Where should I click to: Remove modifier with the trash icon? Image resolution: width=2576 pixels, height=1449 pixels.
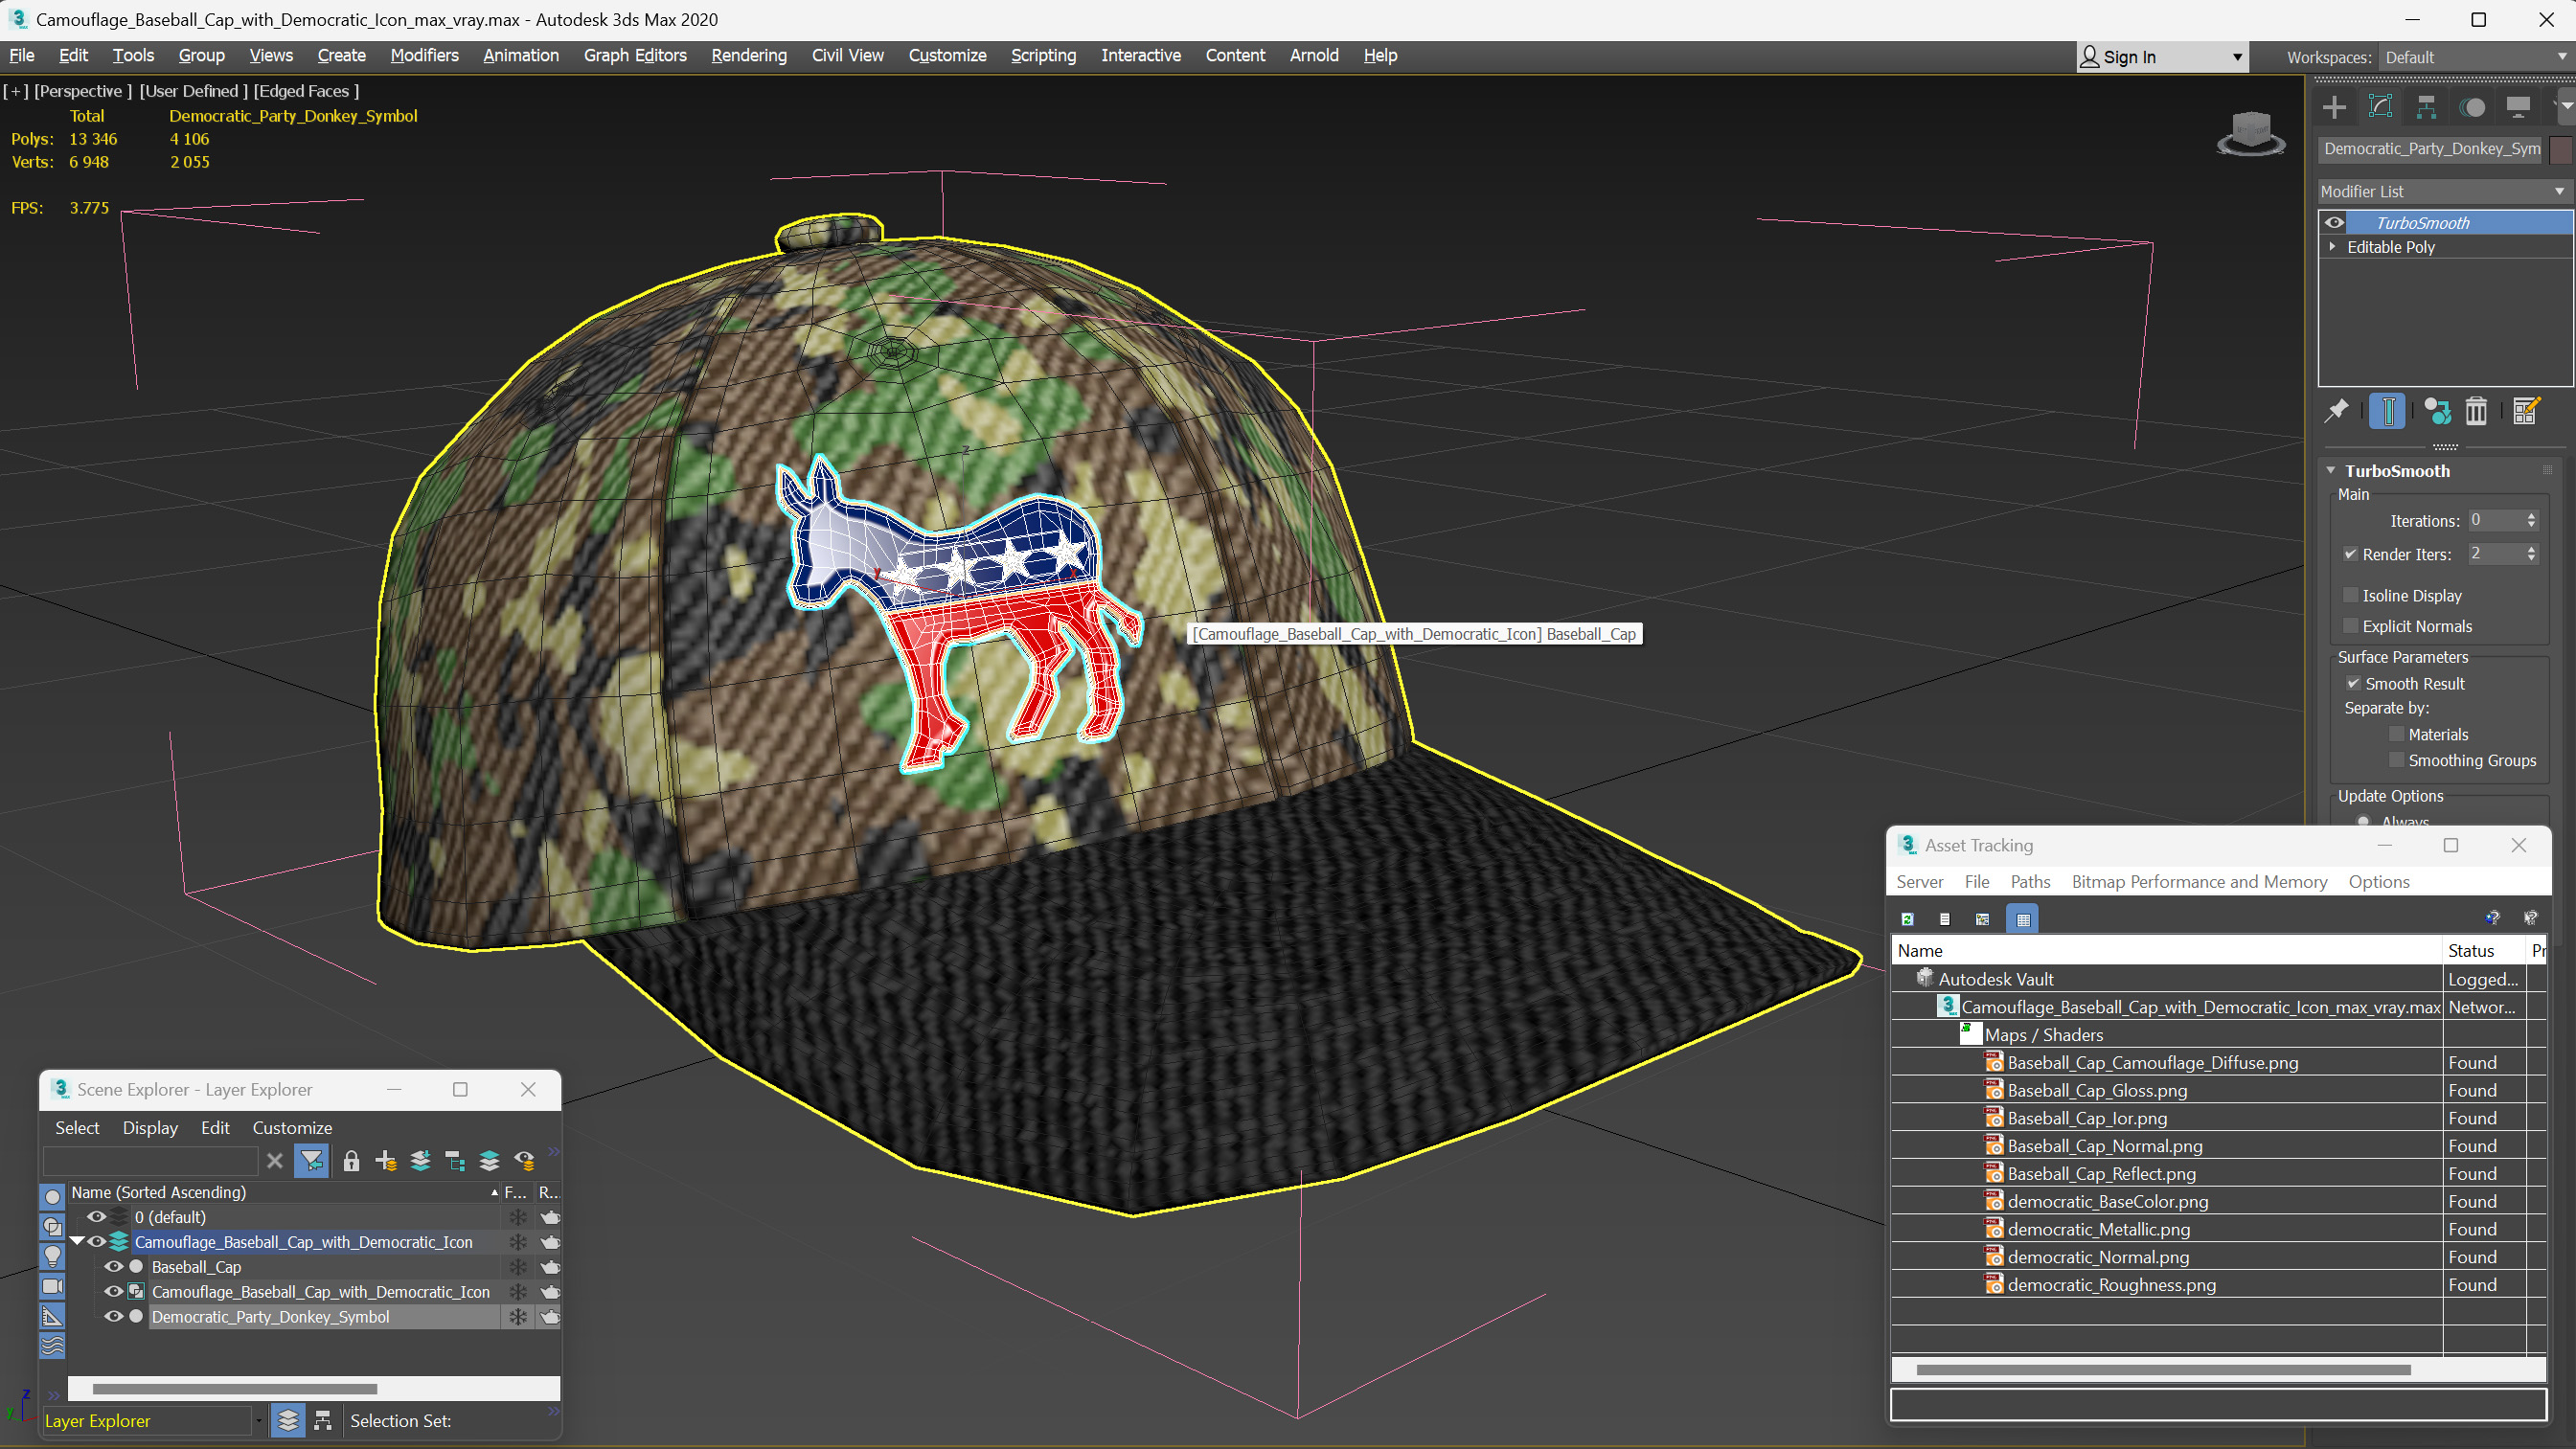[x=2476, y=411]
